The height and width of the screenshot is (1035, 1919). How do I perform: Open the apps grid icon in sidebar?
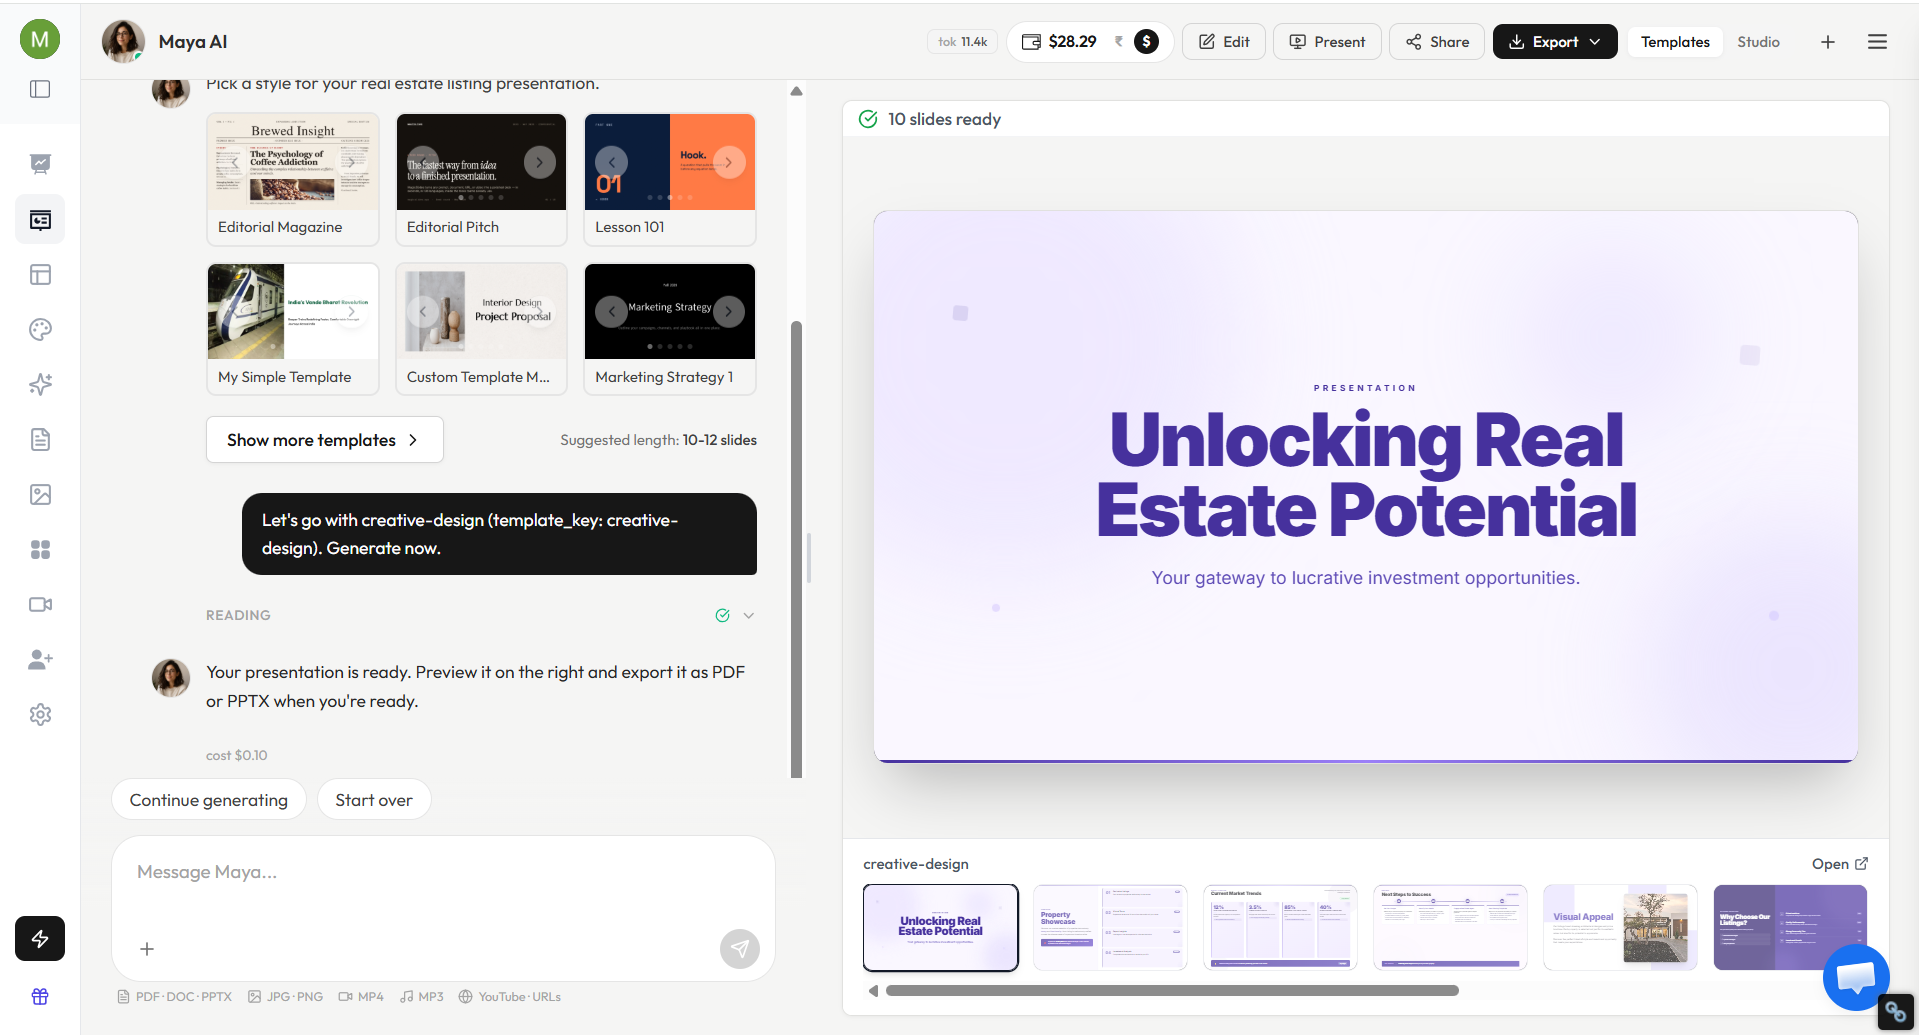(40, 550)
